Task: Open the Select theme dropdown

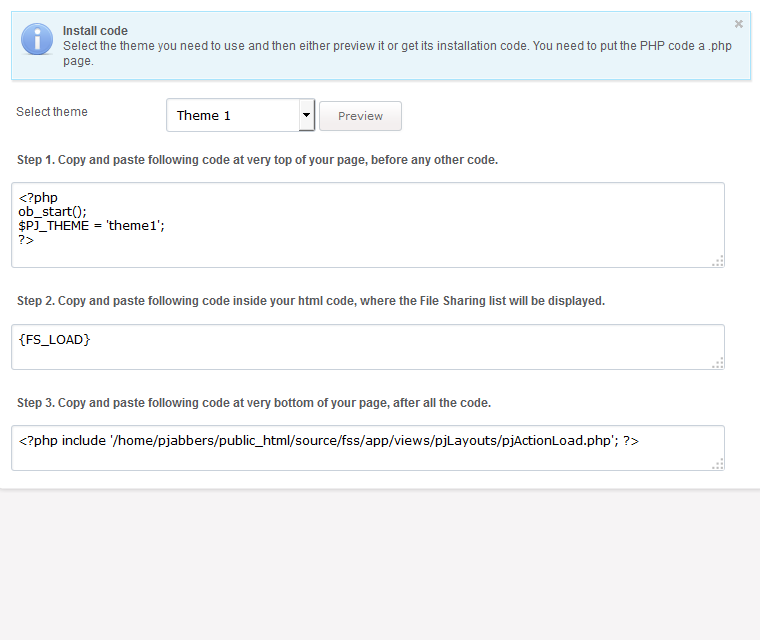Action: [240, 115]
